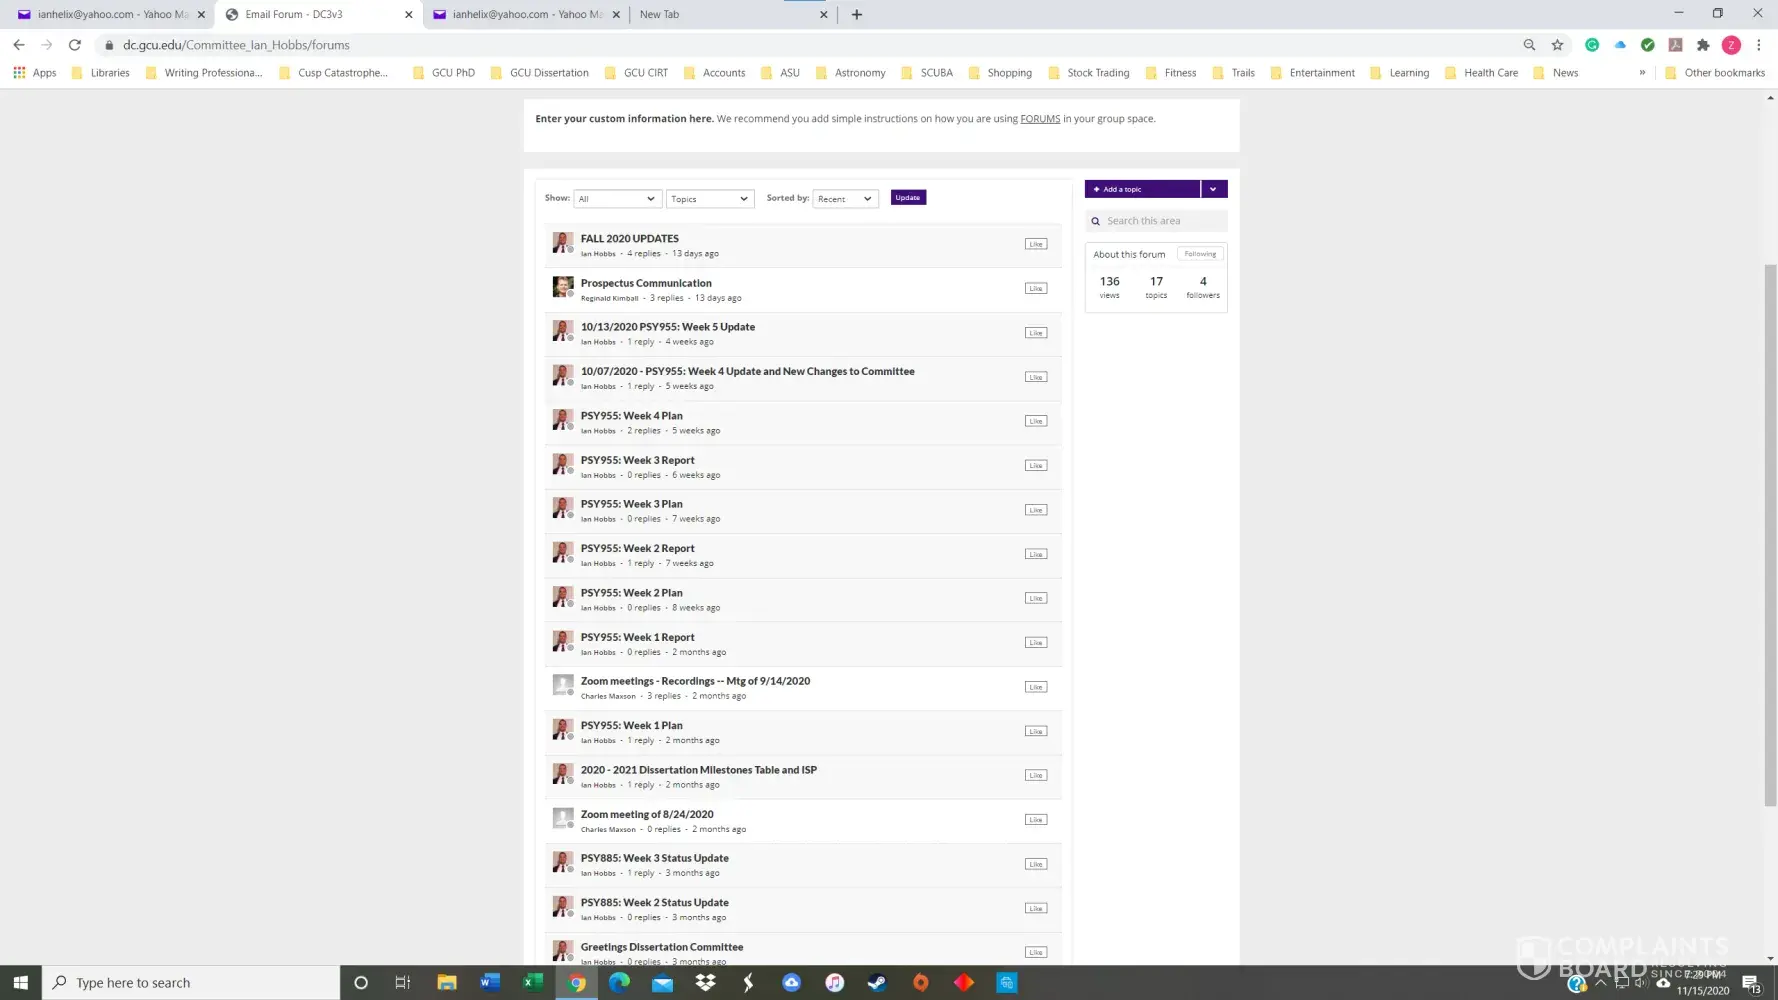
Task: Launch Excel from the taskbar
Action: 532,982
